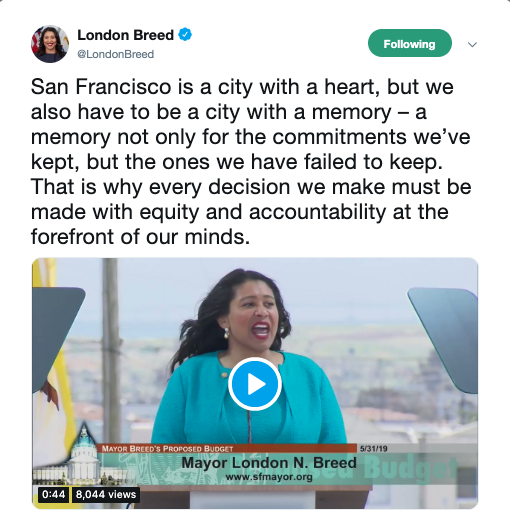The width and height of the screenshot is (510, 514).
Task: Click the tweet text about San Francisco
Action: click(x=251, y=162)
